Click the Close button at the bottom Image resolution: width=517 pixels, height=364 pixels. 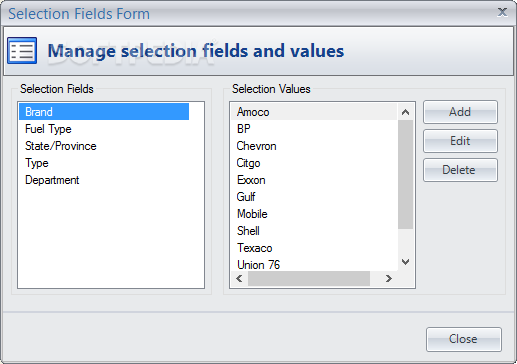(x=464, y=339)
